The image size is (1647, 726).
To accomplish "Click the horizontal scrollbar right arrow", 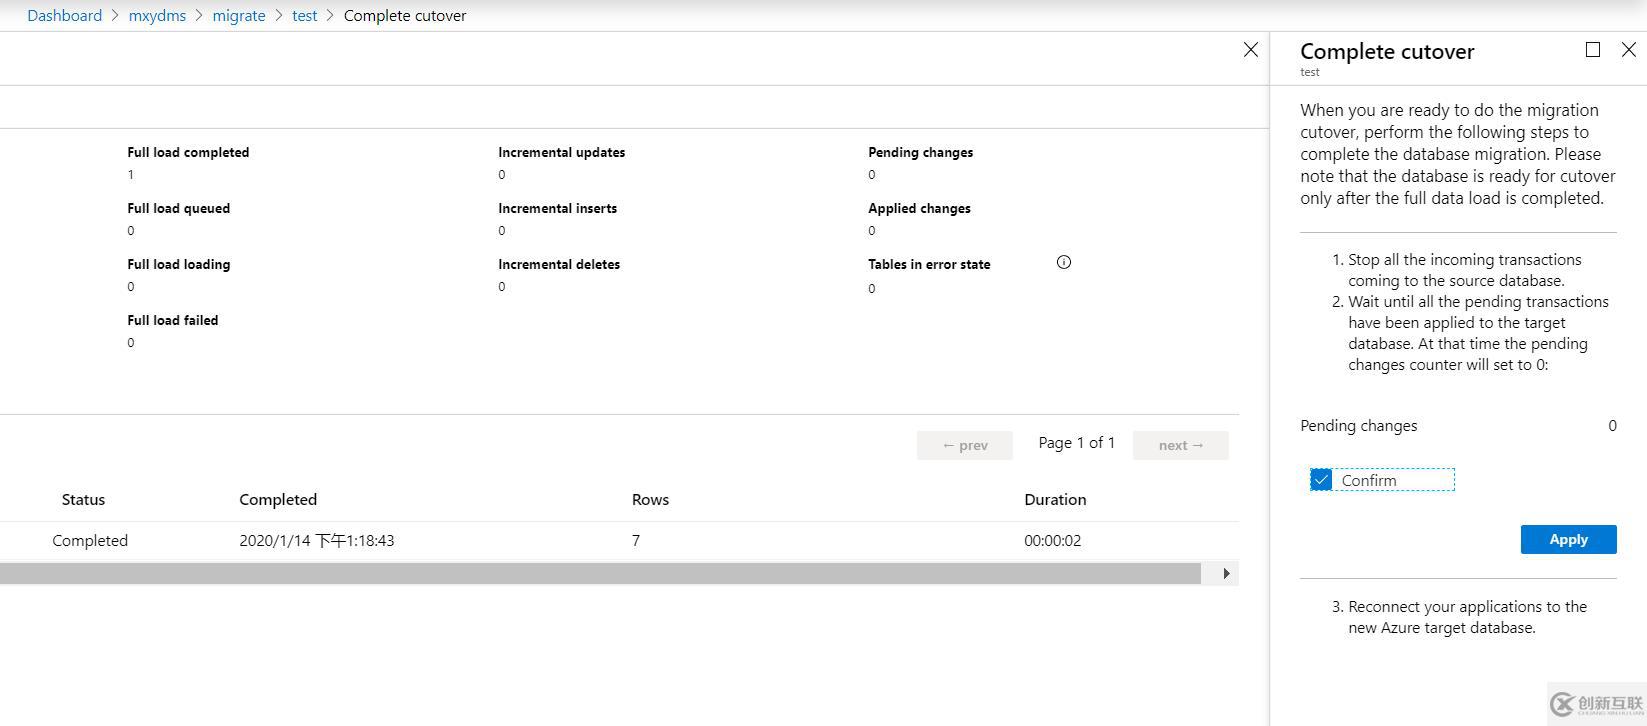I will click(1226, 573).
